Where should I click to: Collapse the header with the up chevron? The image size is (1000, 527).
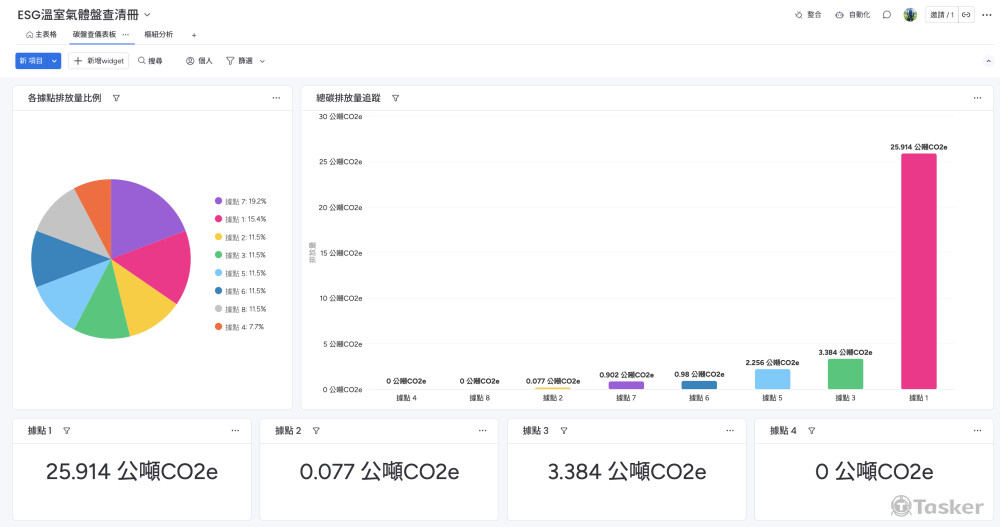pos(988,61)
